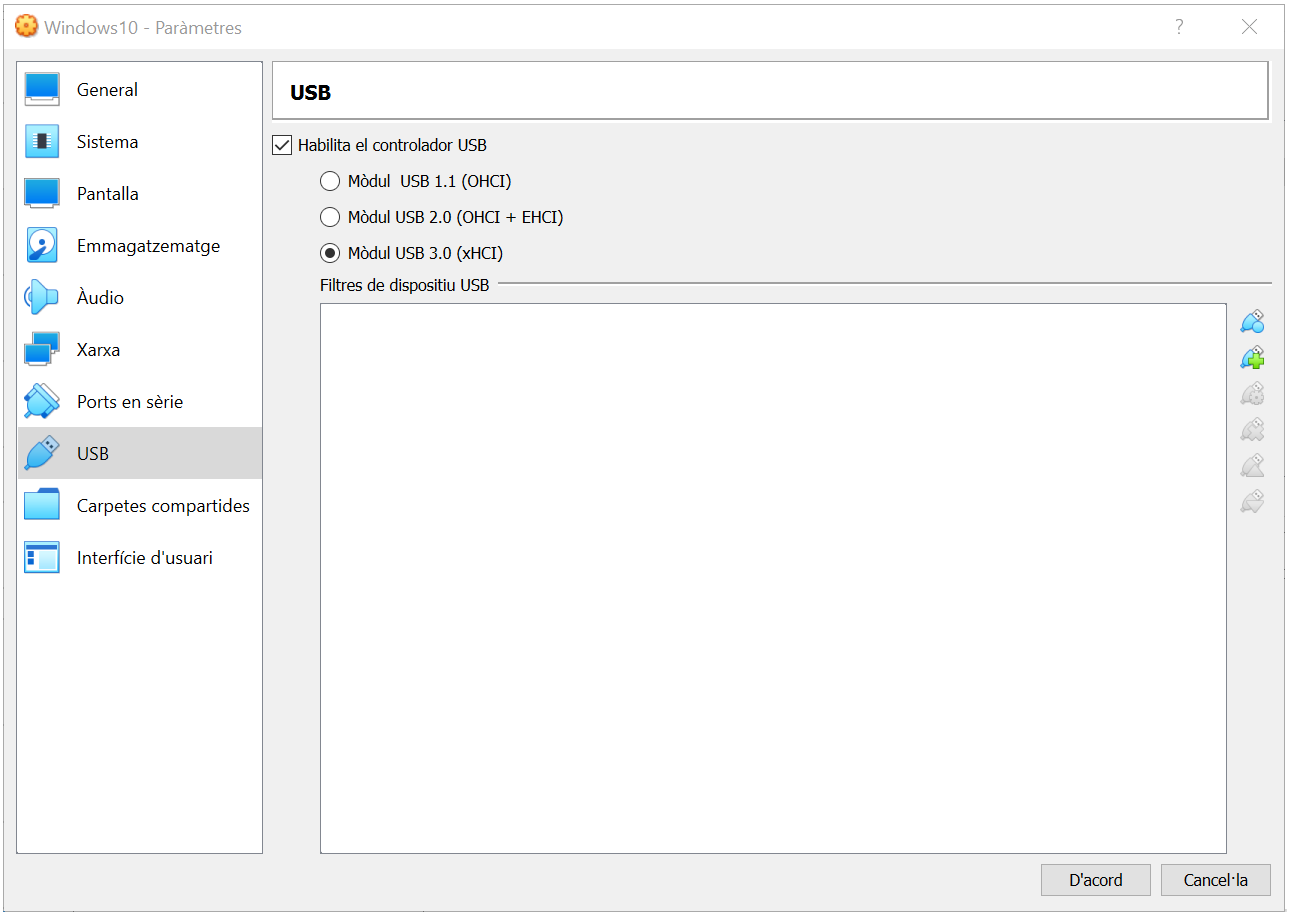This screenshot has width=1289, height=916.
Task: Click the move USB filter down icon
Action: click(x=1252, y=502)
